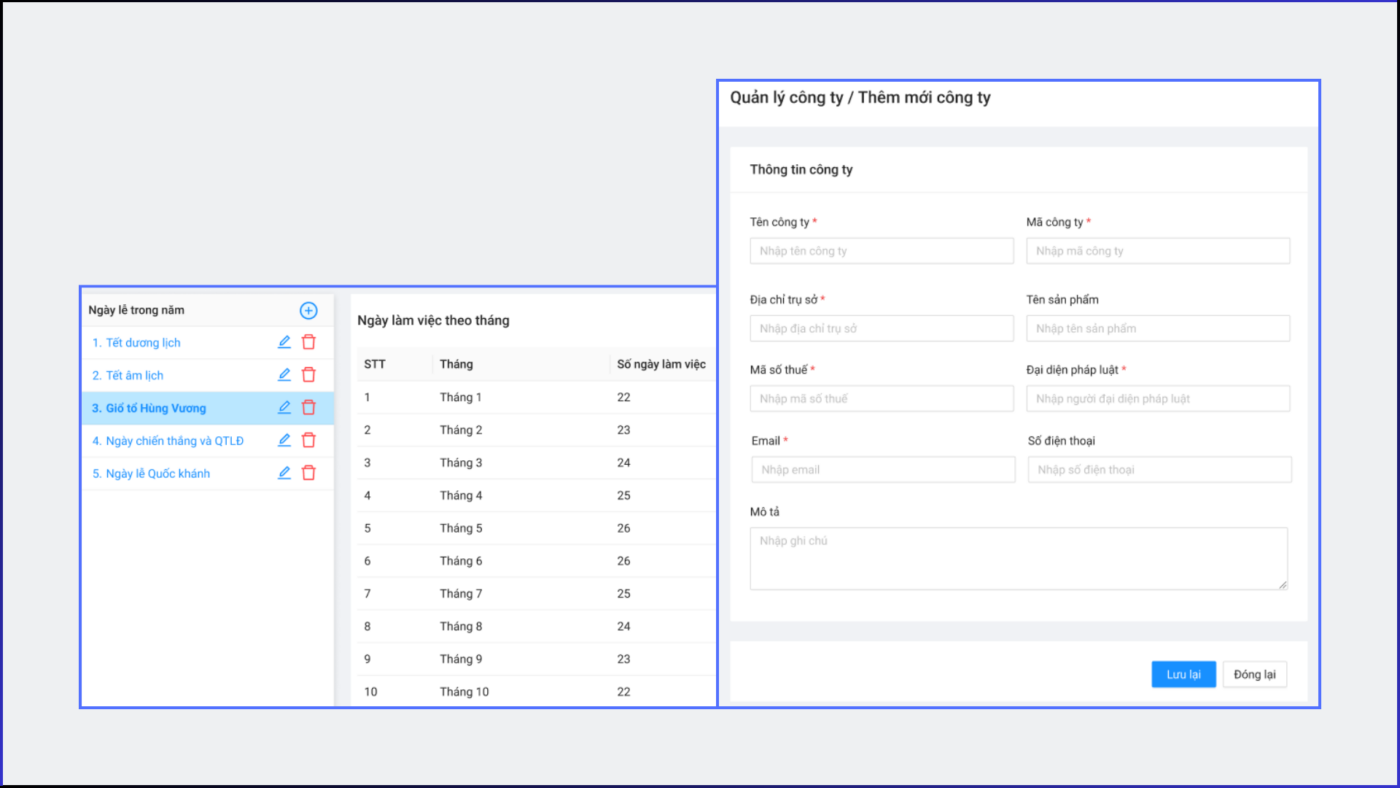Select the Tháng 6 table row
Viewport: 1400px width, 788px height.
point(537,561)
